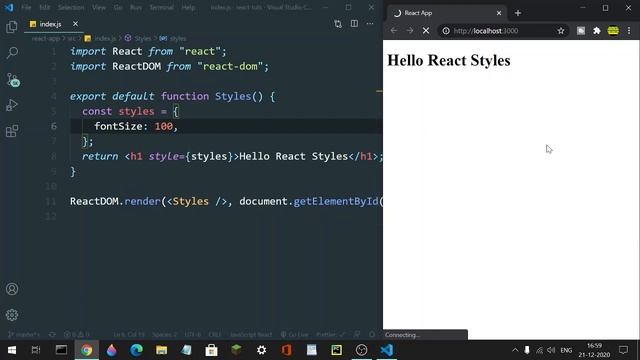
Task: Click the react-app breadcrumb
Action: coord(46,38)
